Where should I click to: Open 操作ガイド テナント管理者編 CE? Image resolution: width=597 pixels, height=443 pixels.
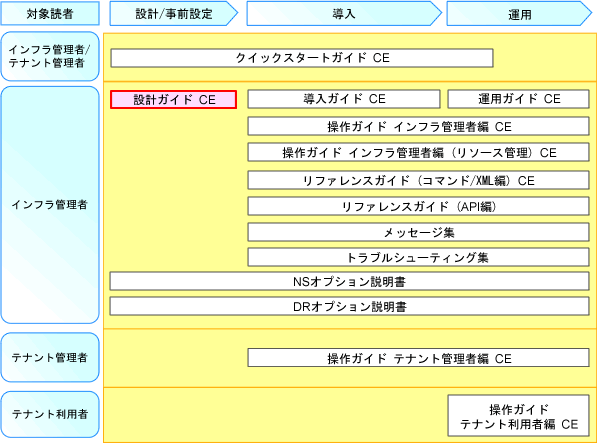[418, 358]
